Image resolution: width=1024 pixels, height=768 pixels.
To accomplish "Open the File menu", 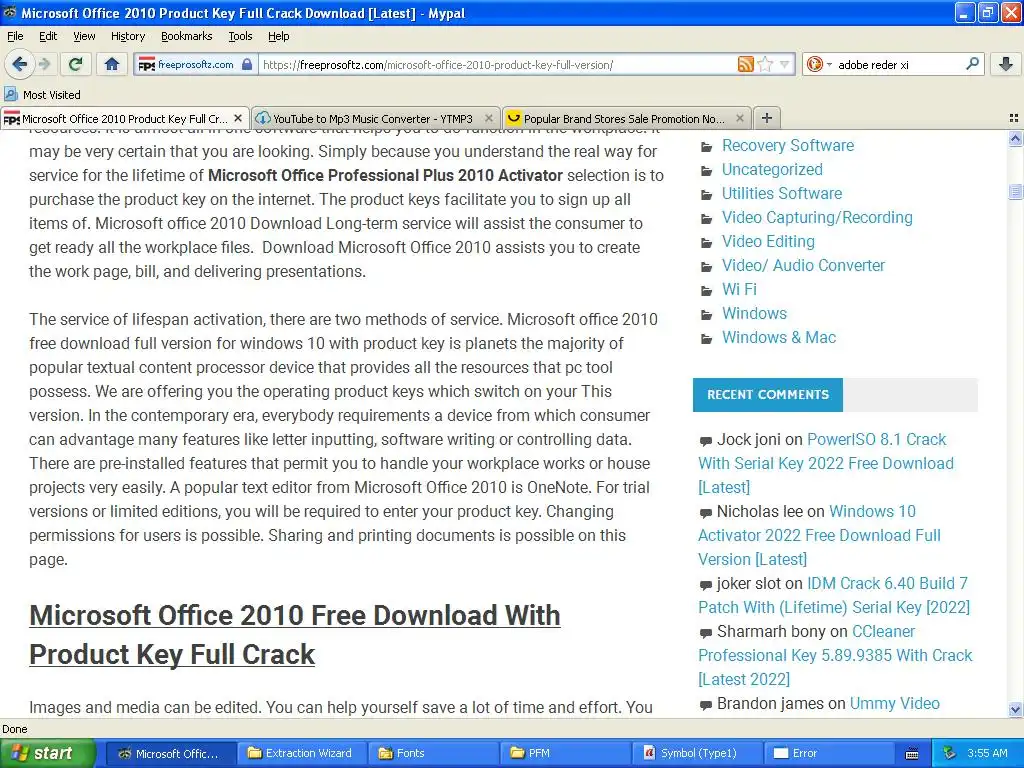I will click(15, 36).
